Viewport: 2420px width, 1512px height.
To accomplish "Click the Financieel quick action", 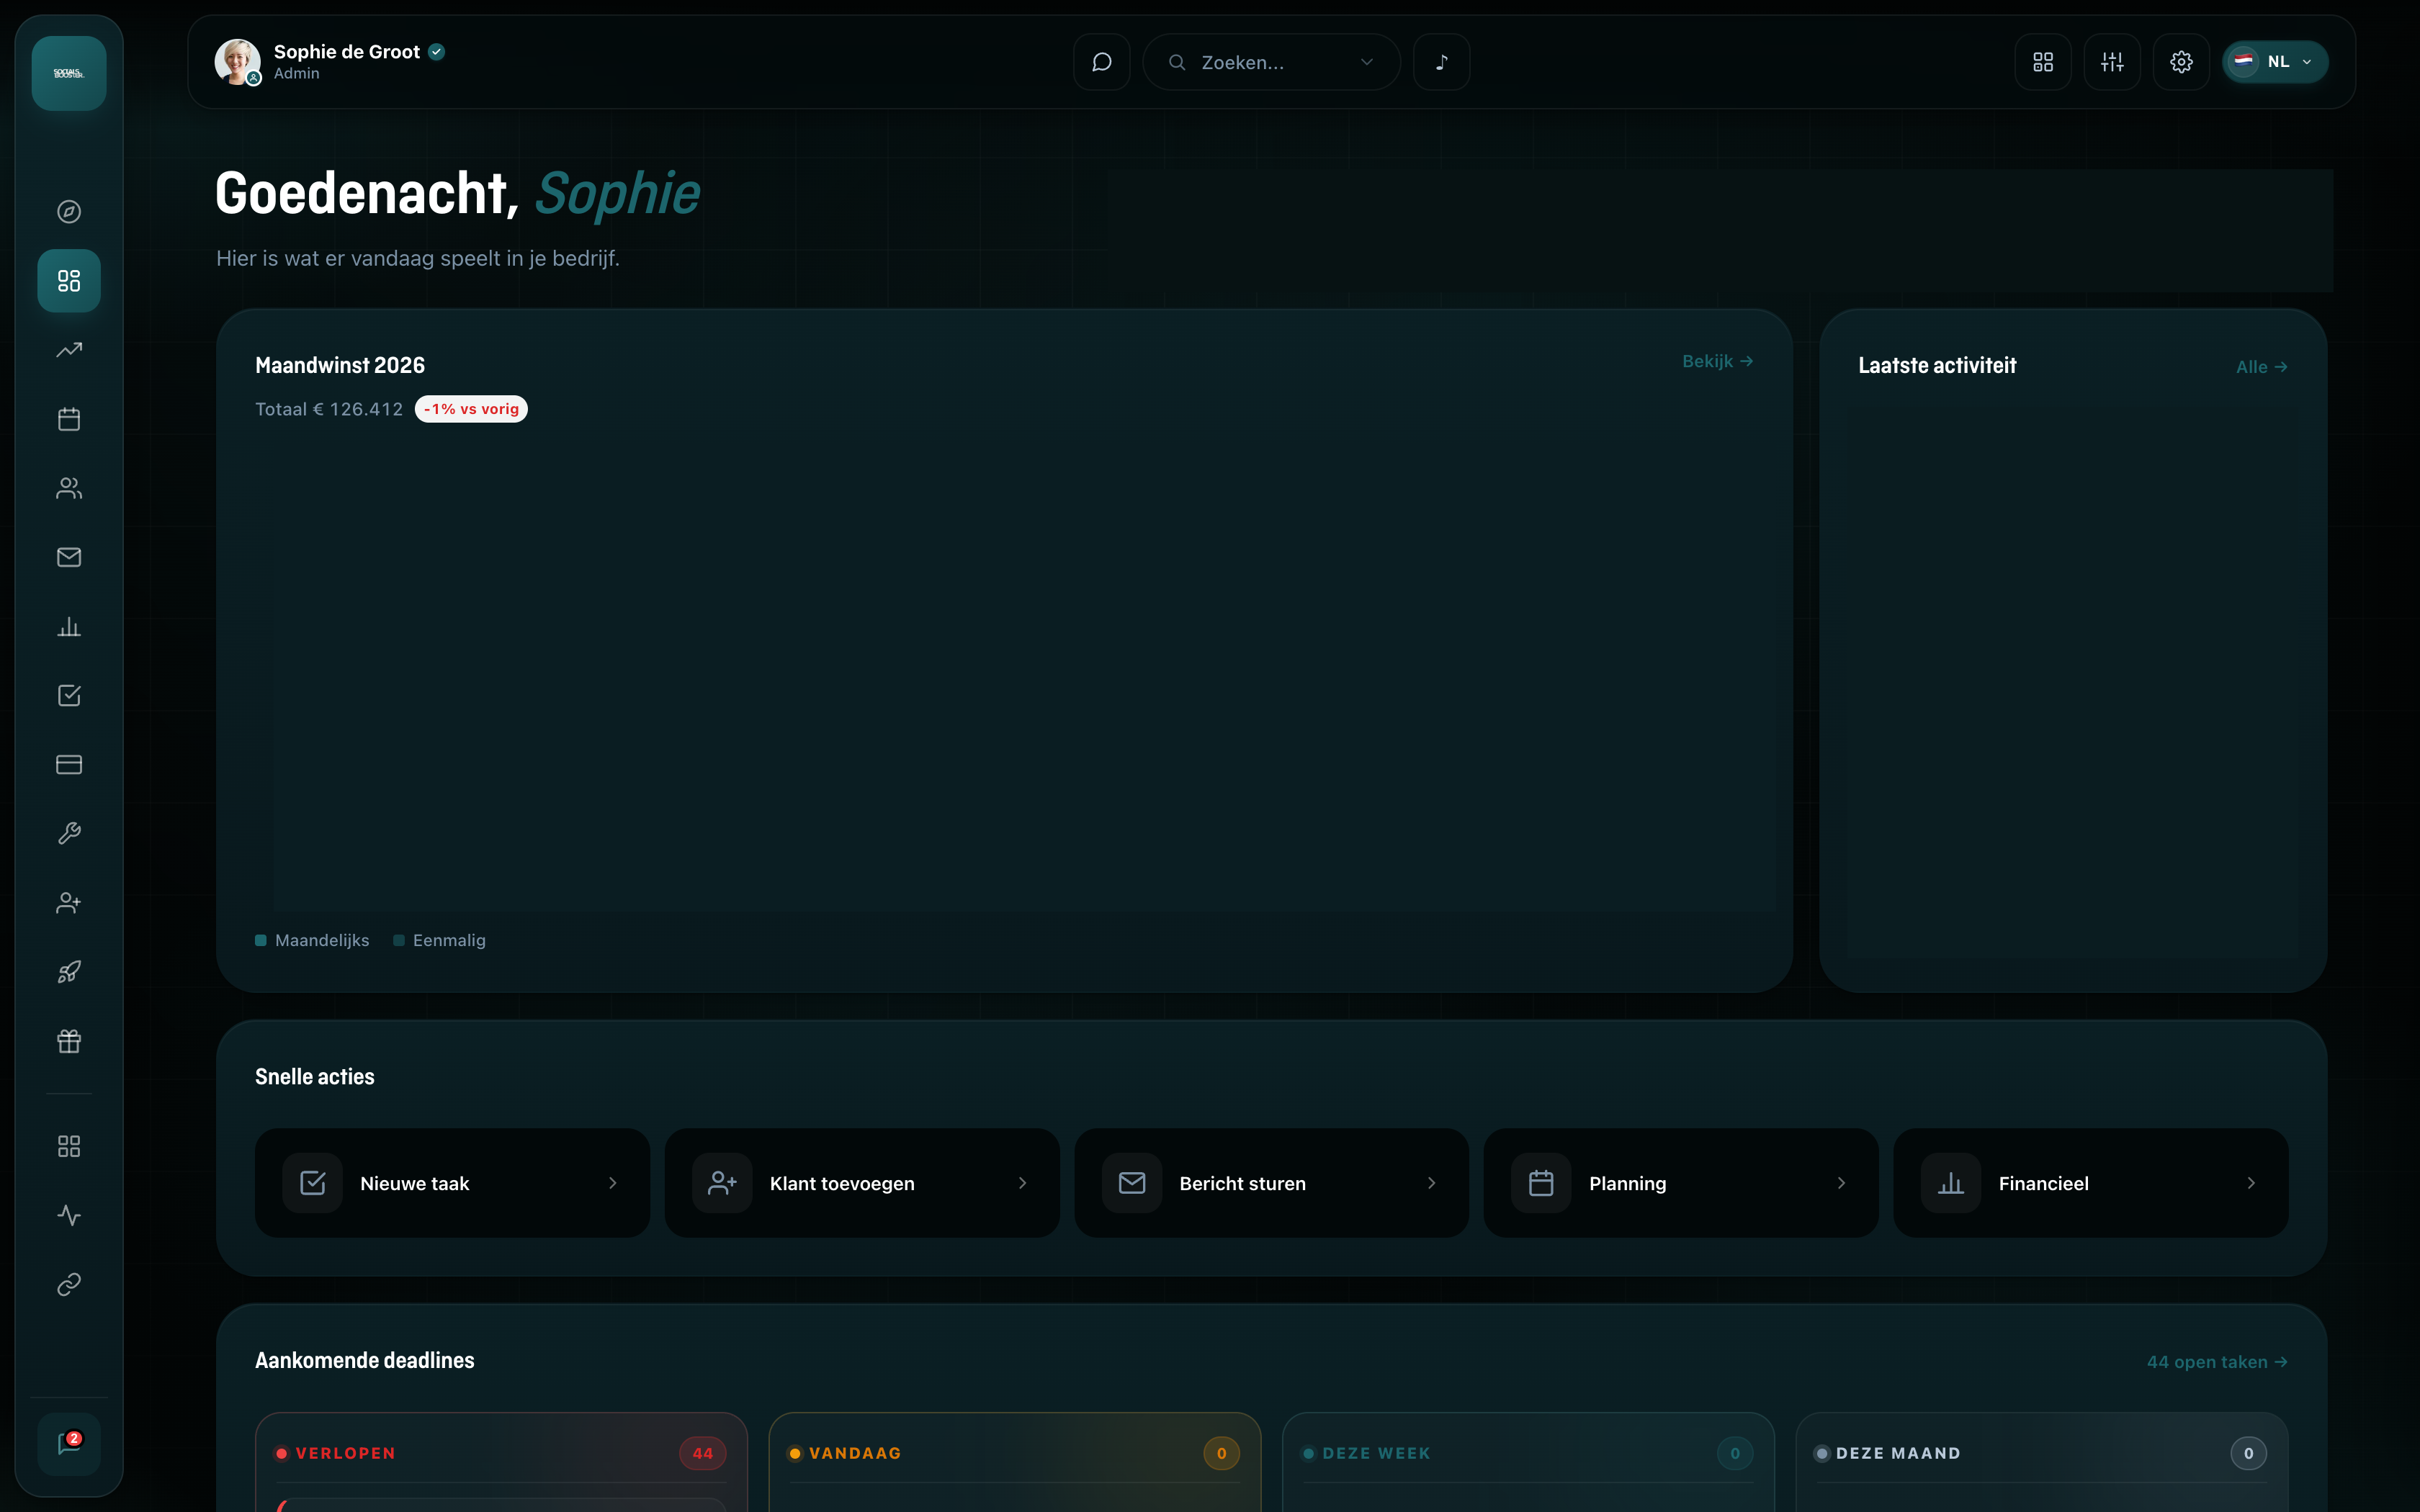I will coord(2091,1183).
